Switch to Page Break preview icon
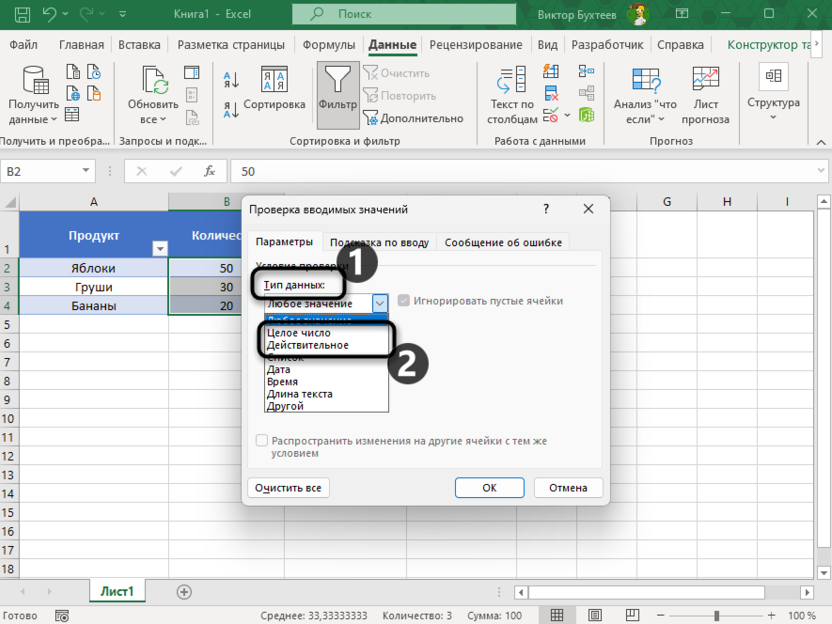832x624 pixels. 632,616
